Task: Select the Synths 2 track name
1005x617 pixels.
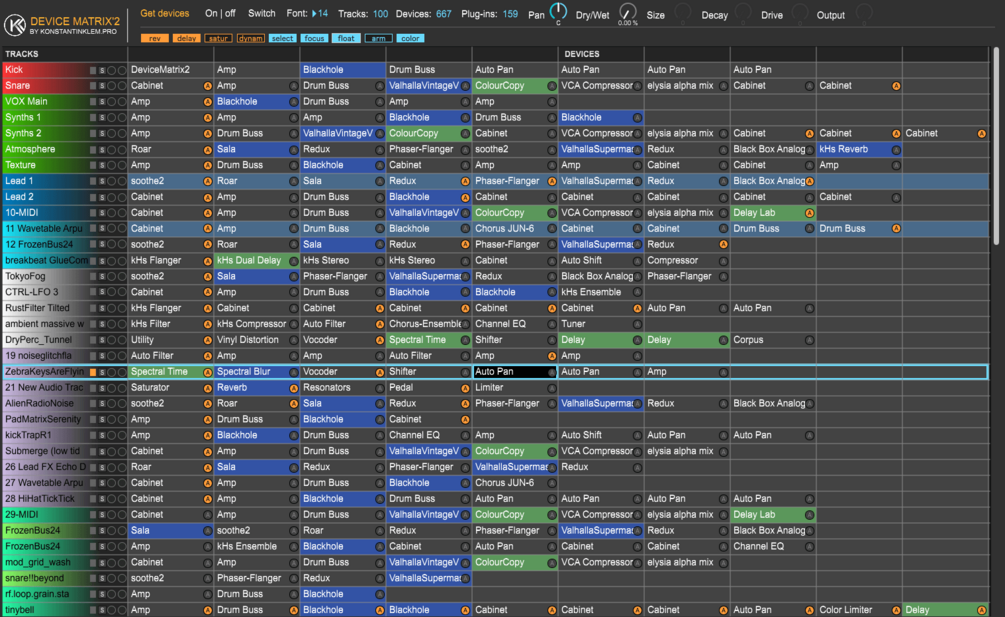Action: 23,133
